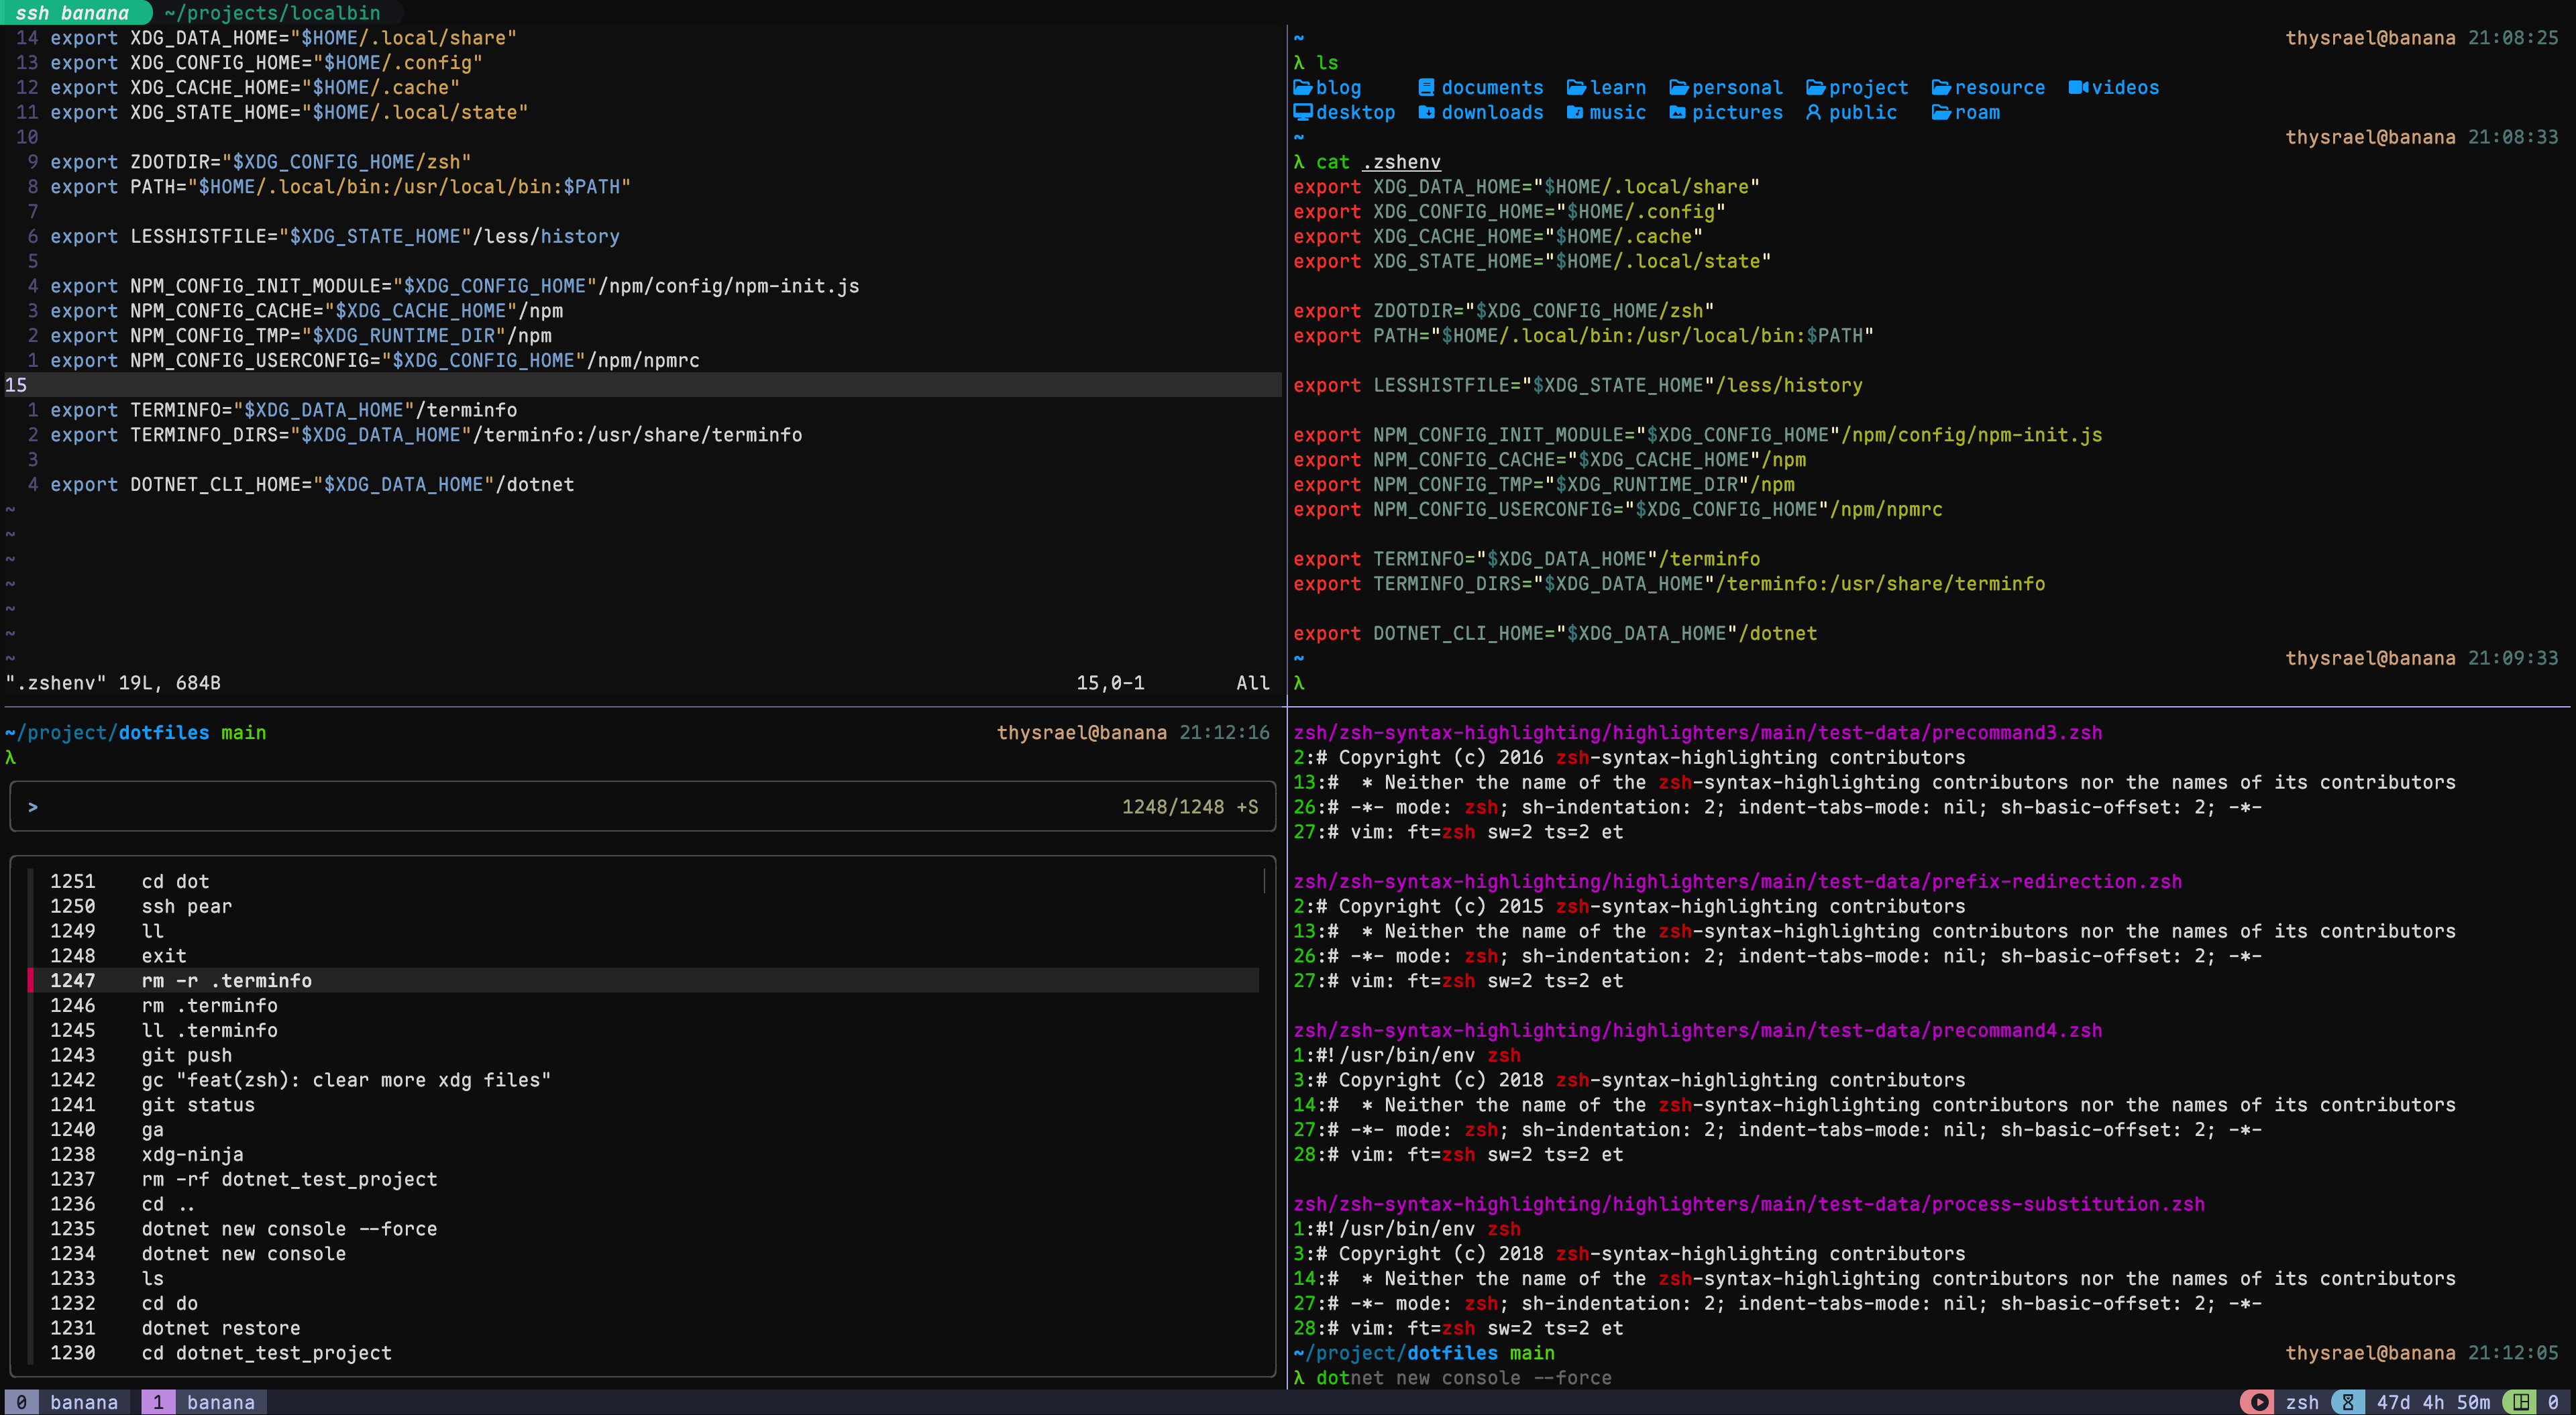Click the public user icon

(1813, 112)
